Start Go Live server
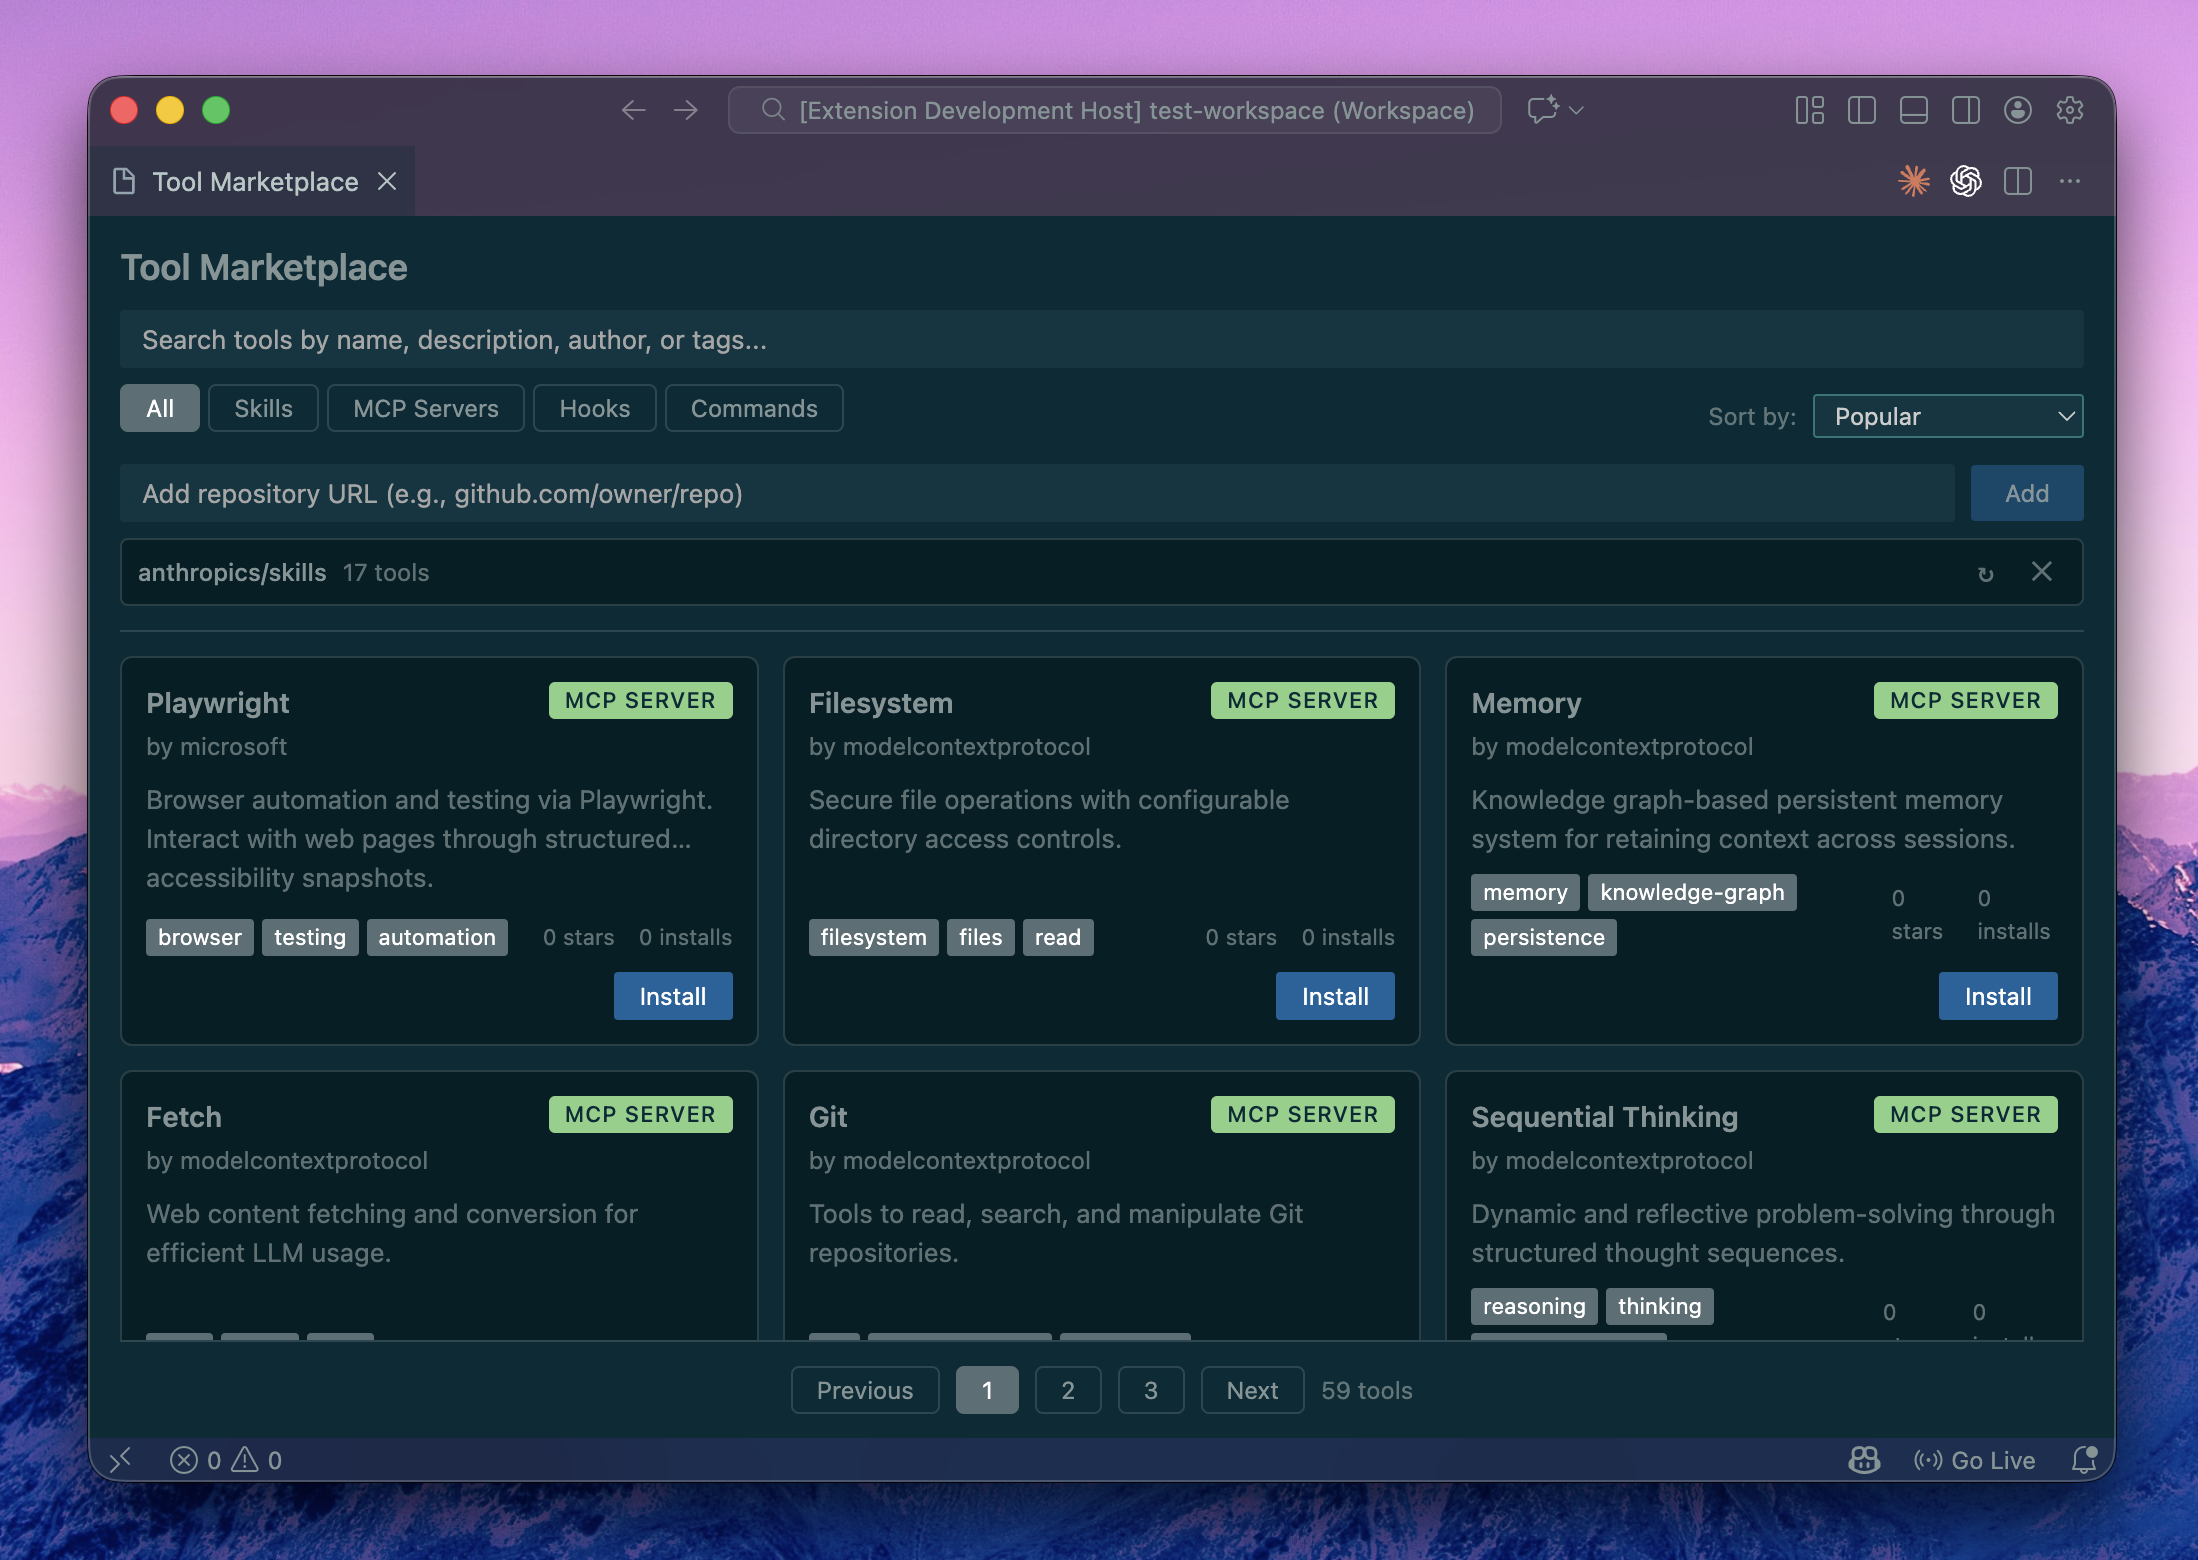The width and height of the screenshot is (2198, 1560). click(1974, 1460)
